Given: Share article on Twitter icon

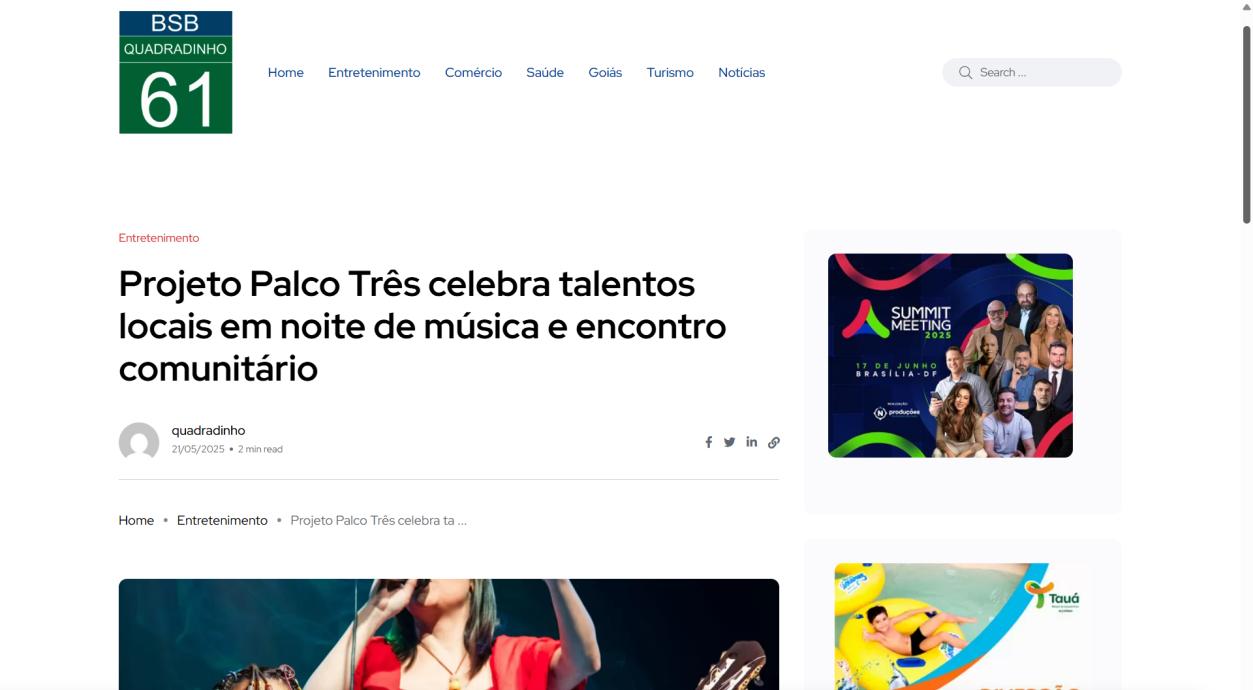Looking at the screenshot, I should 730,442.
